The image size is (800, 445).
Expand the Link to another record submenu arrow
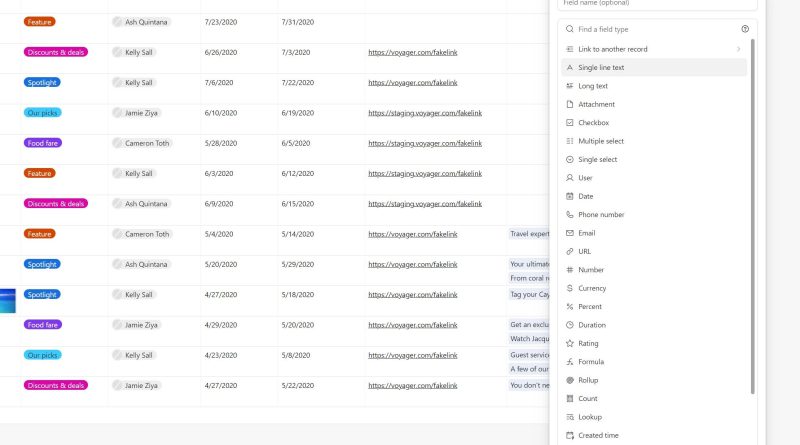tap(738, 49)
